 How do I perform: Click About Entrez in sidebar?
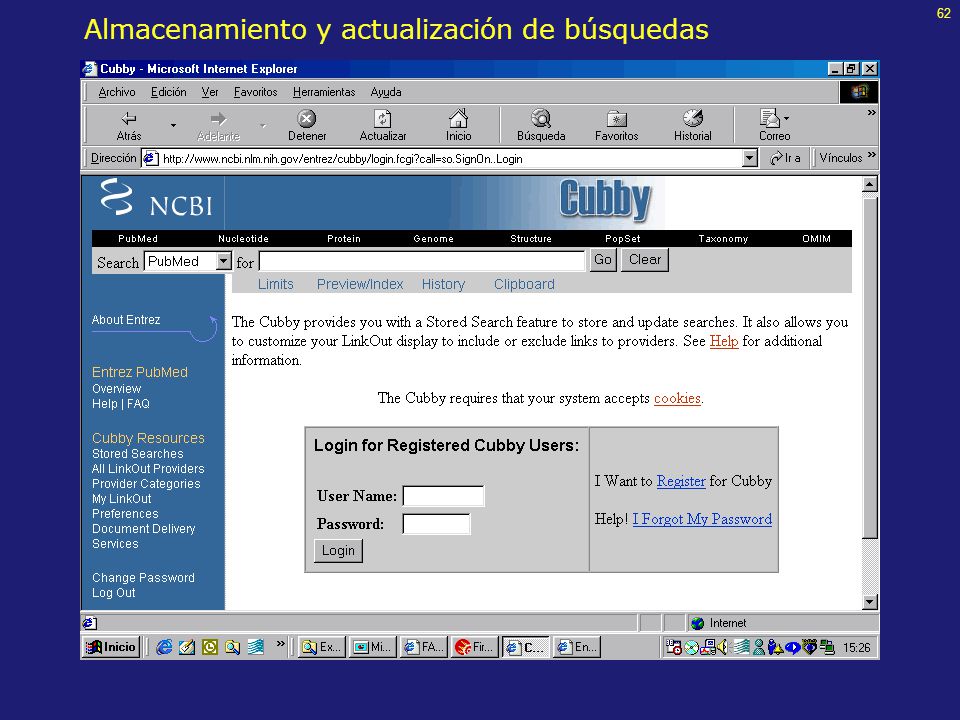tap(126, 320)
